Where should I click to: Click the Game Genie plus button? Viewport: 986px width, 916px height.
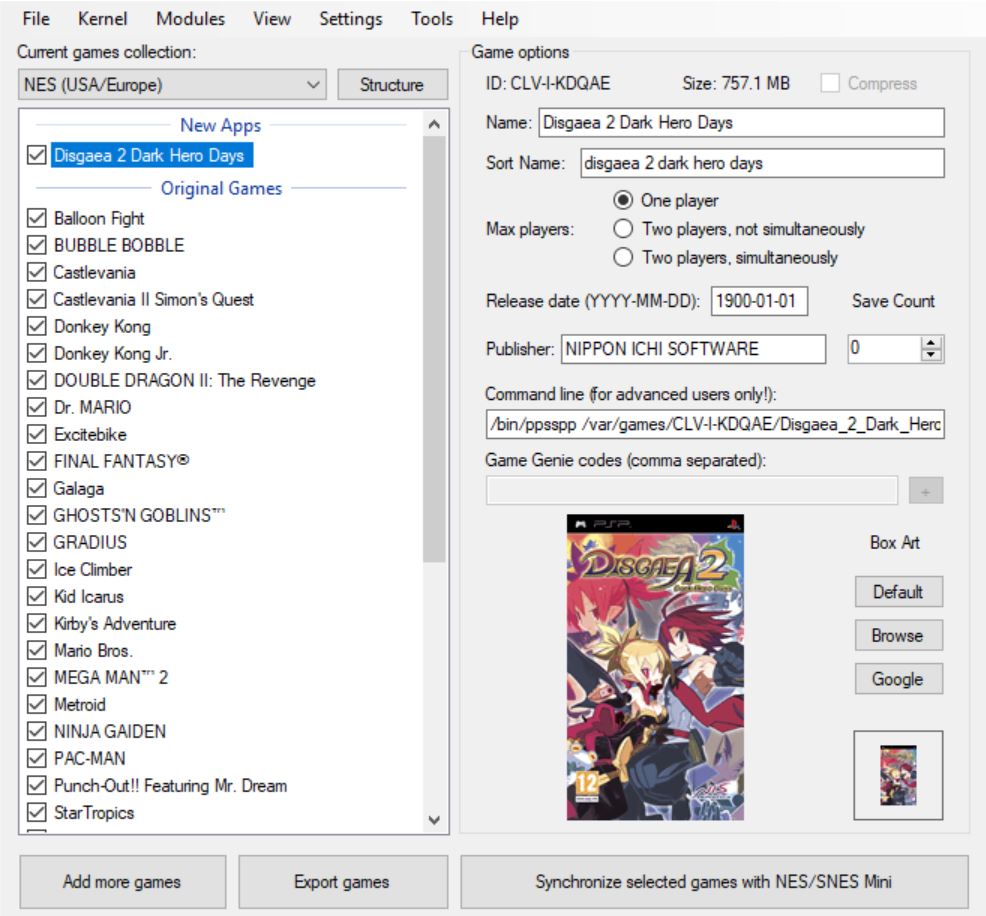(926, 491)
